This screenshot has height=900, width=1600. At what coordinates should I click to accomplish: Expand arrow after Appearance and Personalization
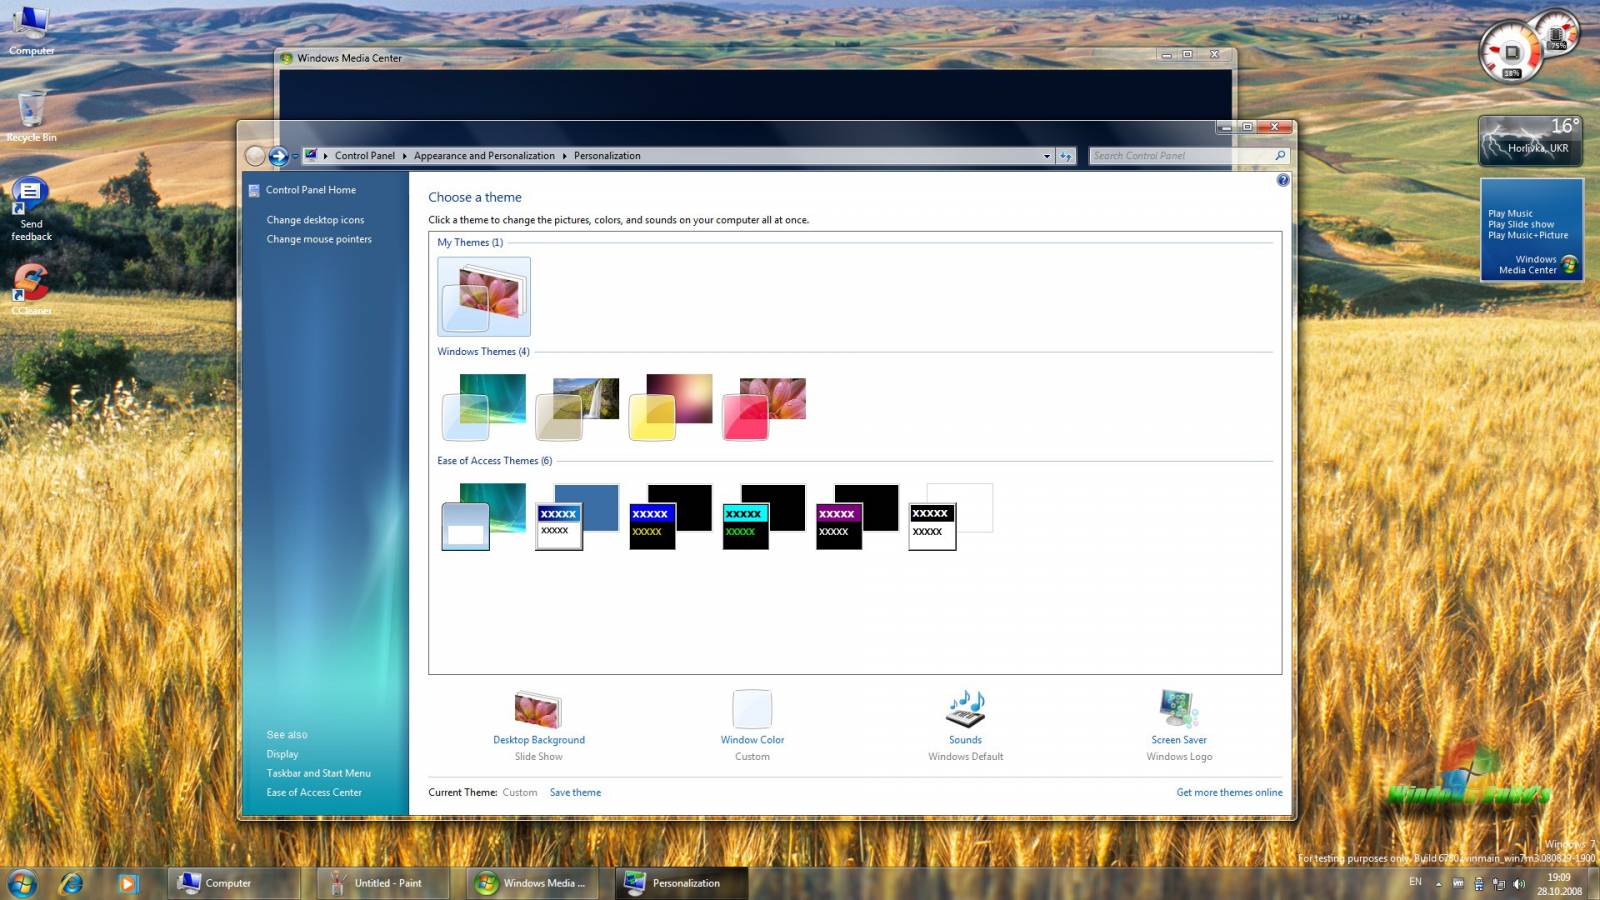click(x=564, y=156)
